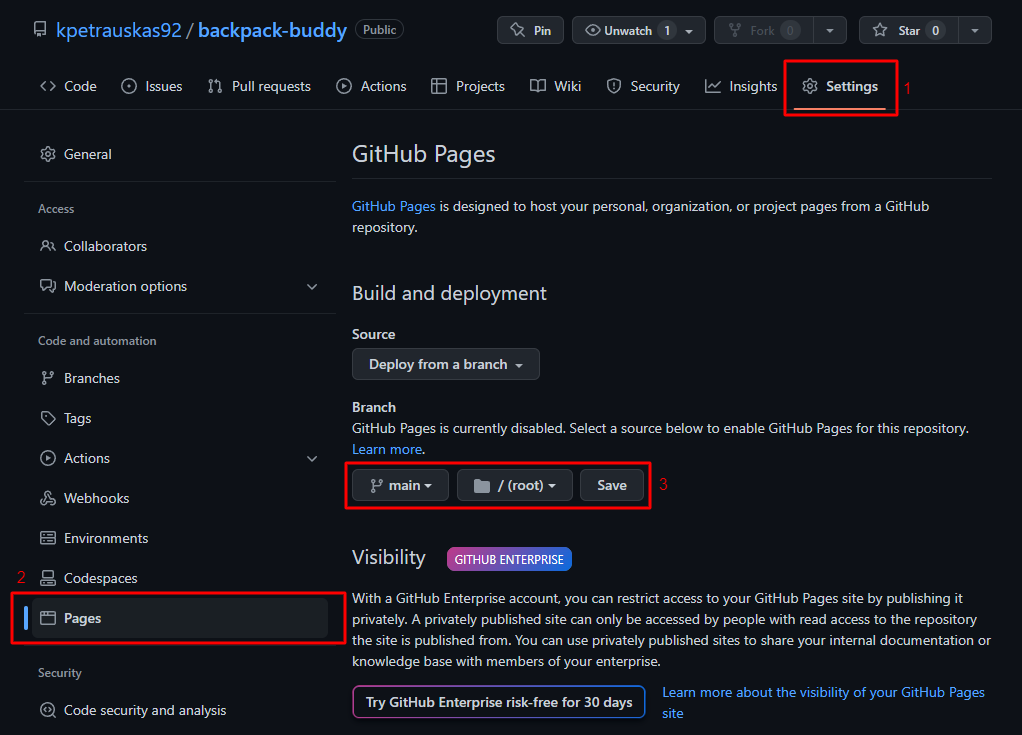Open Environments in sidebar
The image size is (1022, 735).
180,538
